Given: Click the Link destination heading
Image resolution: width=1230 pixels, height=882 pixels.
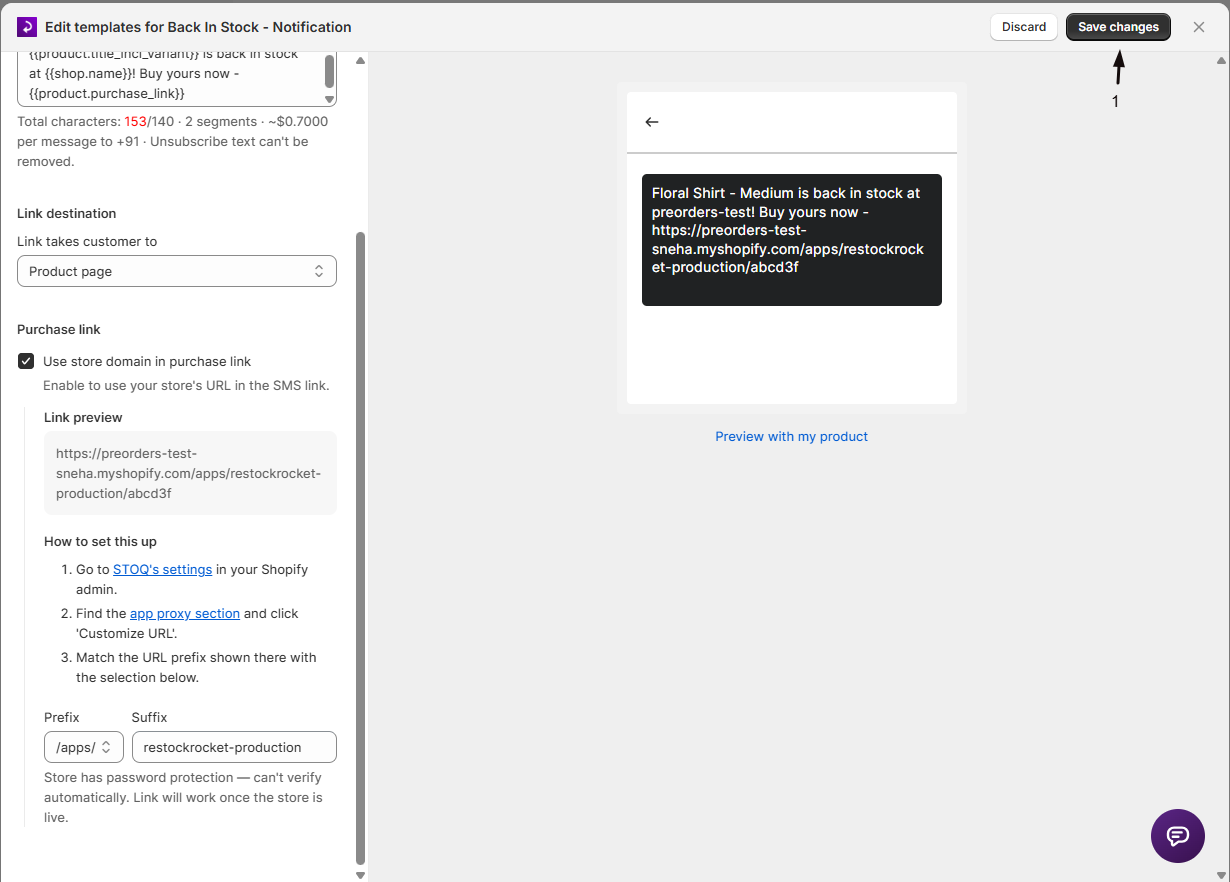Looking at the screenshot, I should click(67, 213).
